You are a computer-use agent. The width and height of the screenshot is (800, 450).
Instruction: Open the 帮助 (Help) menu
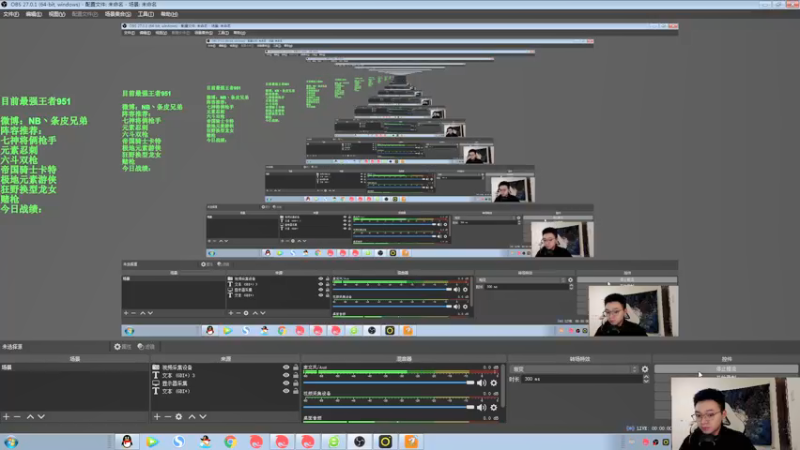[x=169, y=14]
